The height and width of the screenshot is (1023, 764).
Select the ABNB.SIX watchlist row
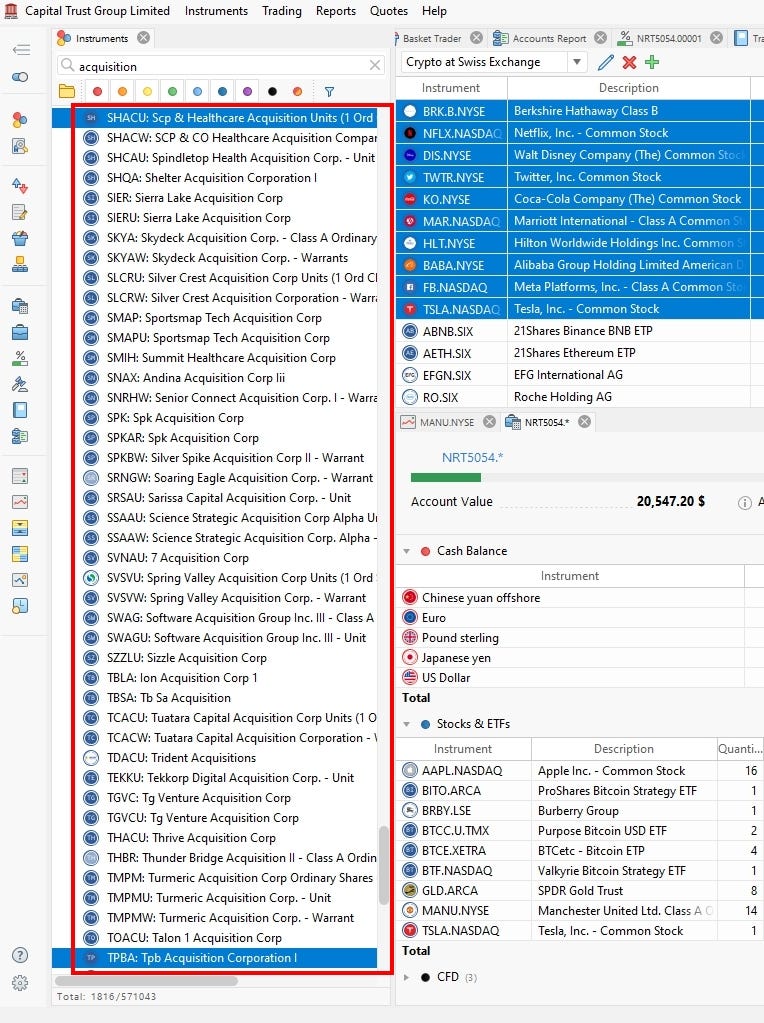click(579, 331)
